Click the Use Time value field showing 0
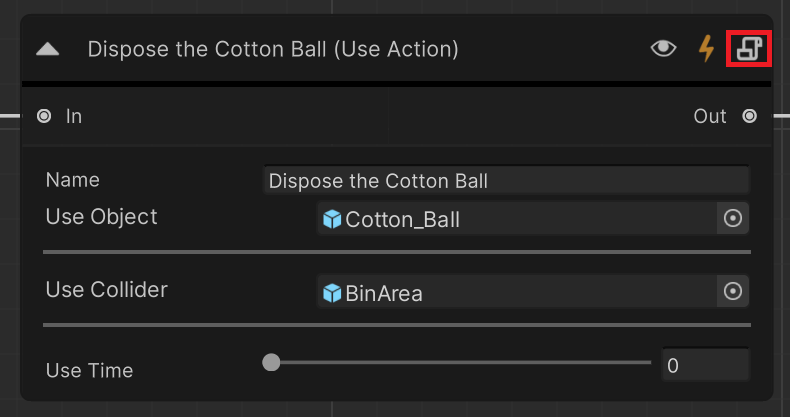This screenshot has height=417, width=790. tap(705, 365)
